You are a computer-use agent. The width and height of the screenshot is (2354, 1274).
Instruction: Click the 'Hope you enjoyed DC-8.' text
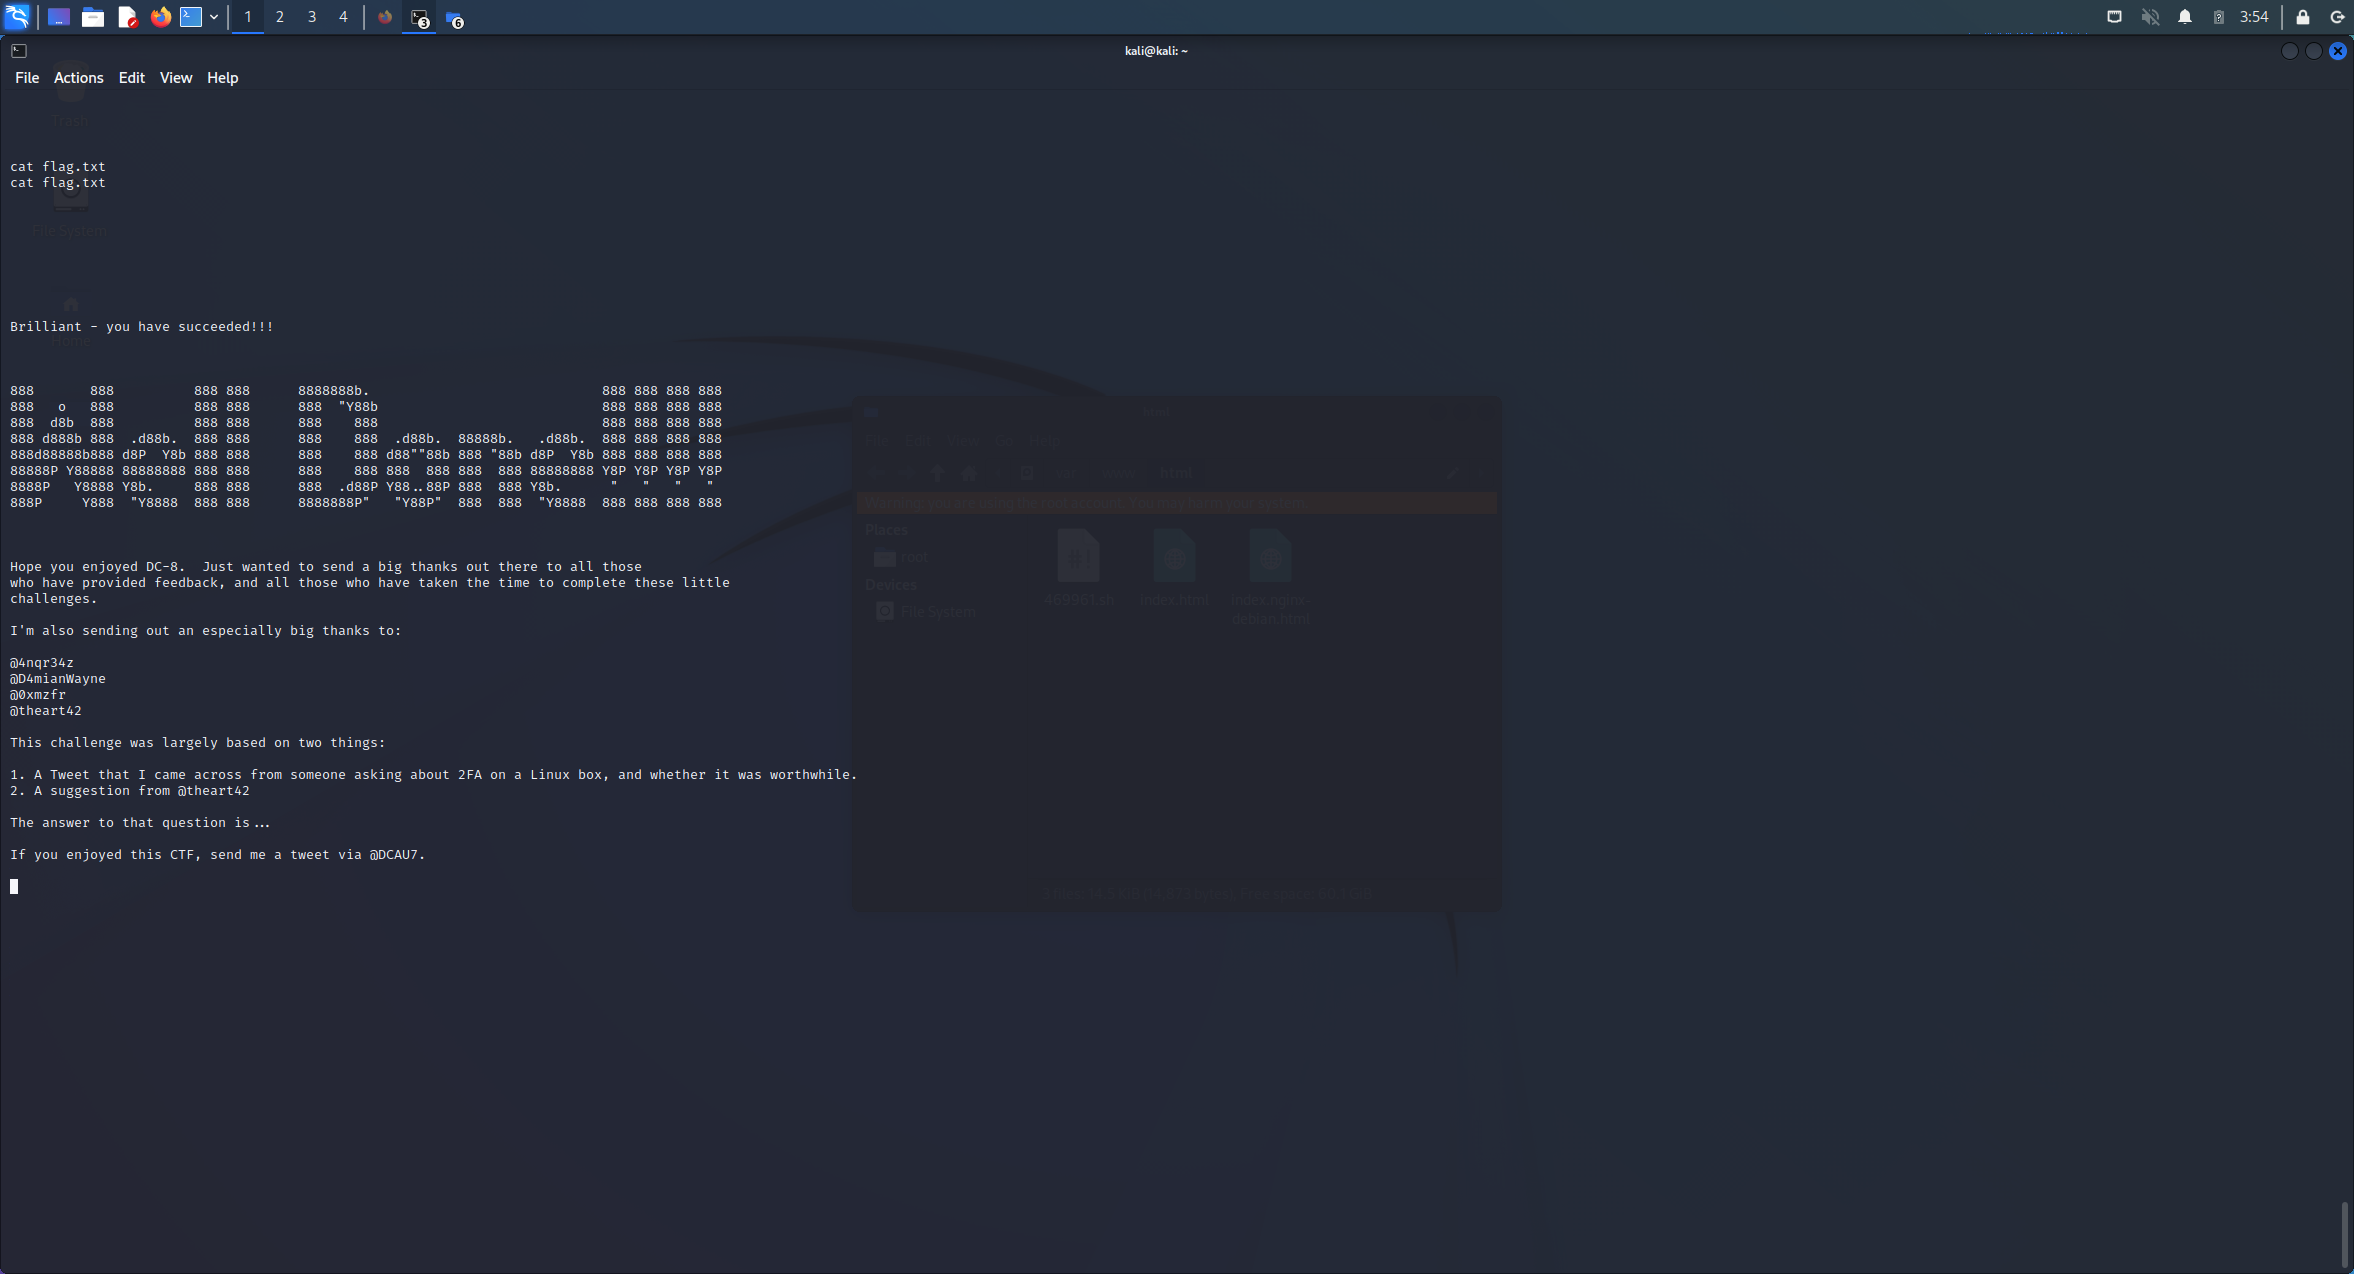pos(98,567)
